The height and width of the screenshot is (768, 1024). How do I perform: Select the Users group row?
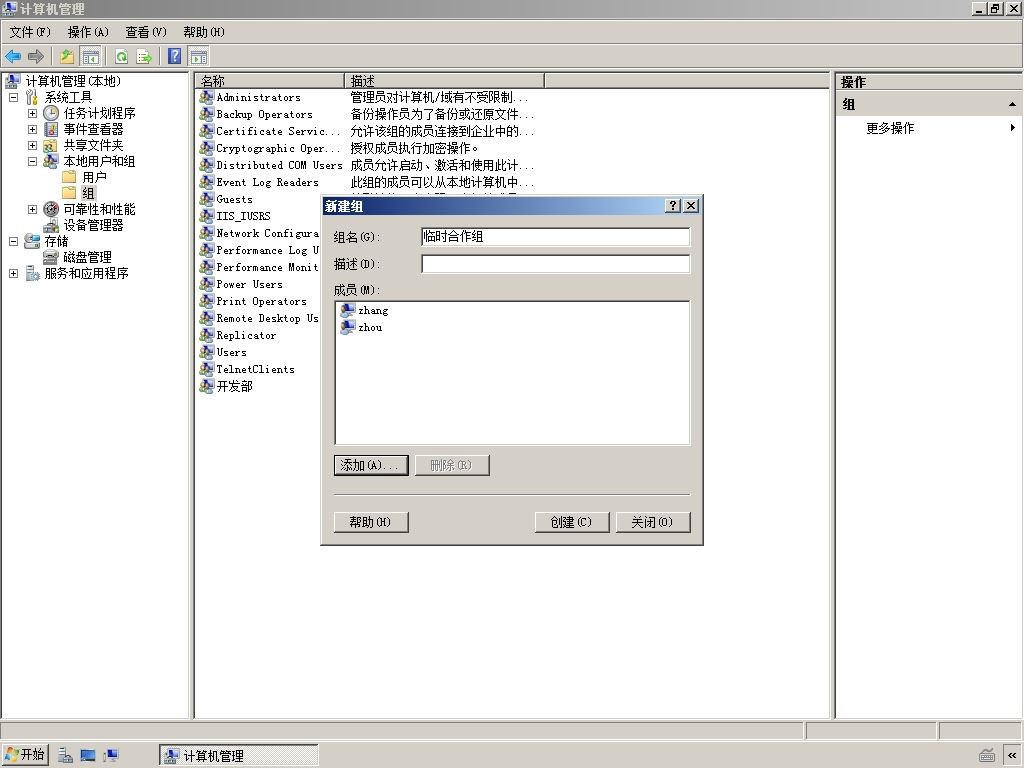click(232, 353)
